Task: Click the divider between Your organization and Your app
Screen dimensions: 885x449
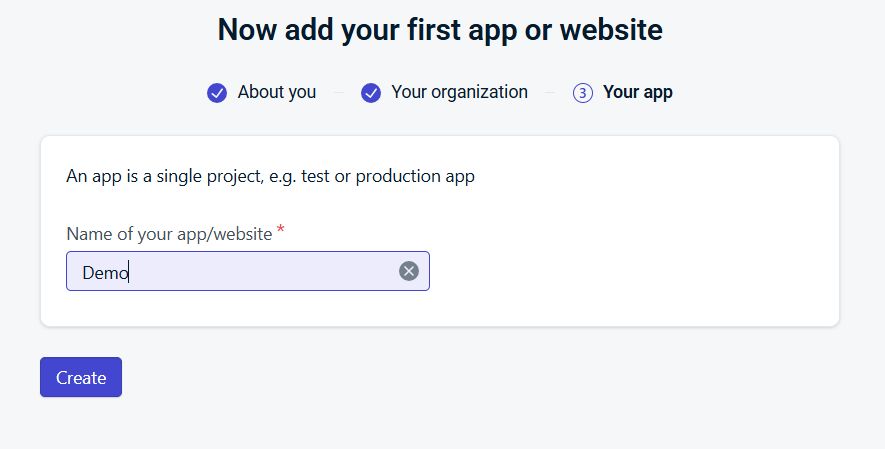Action: pyautogui.click(x=550, y=93)
